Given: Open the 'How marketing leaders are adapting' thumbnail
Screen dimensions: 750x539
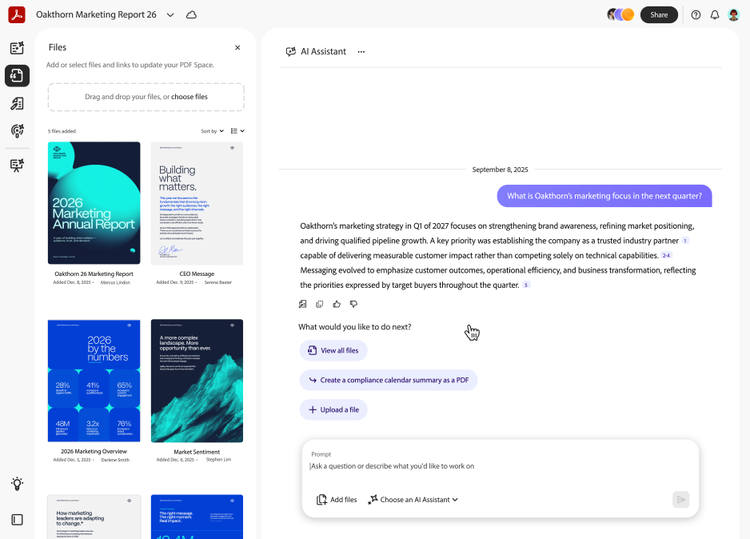Looking at the screenshot, I should coord(94,517).
